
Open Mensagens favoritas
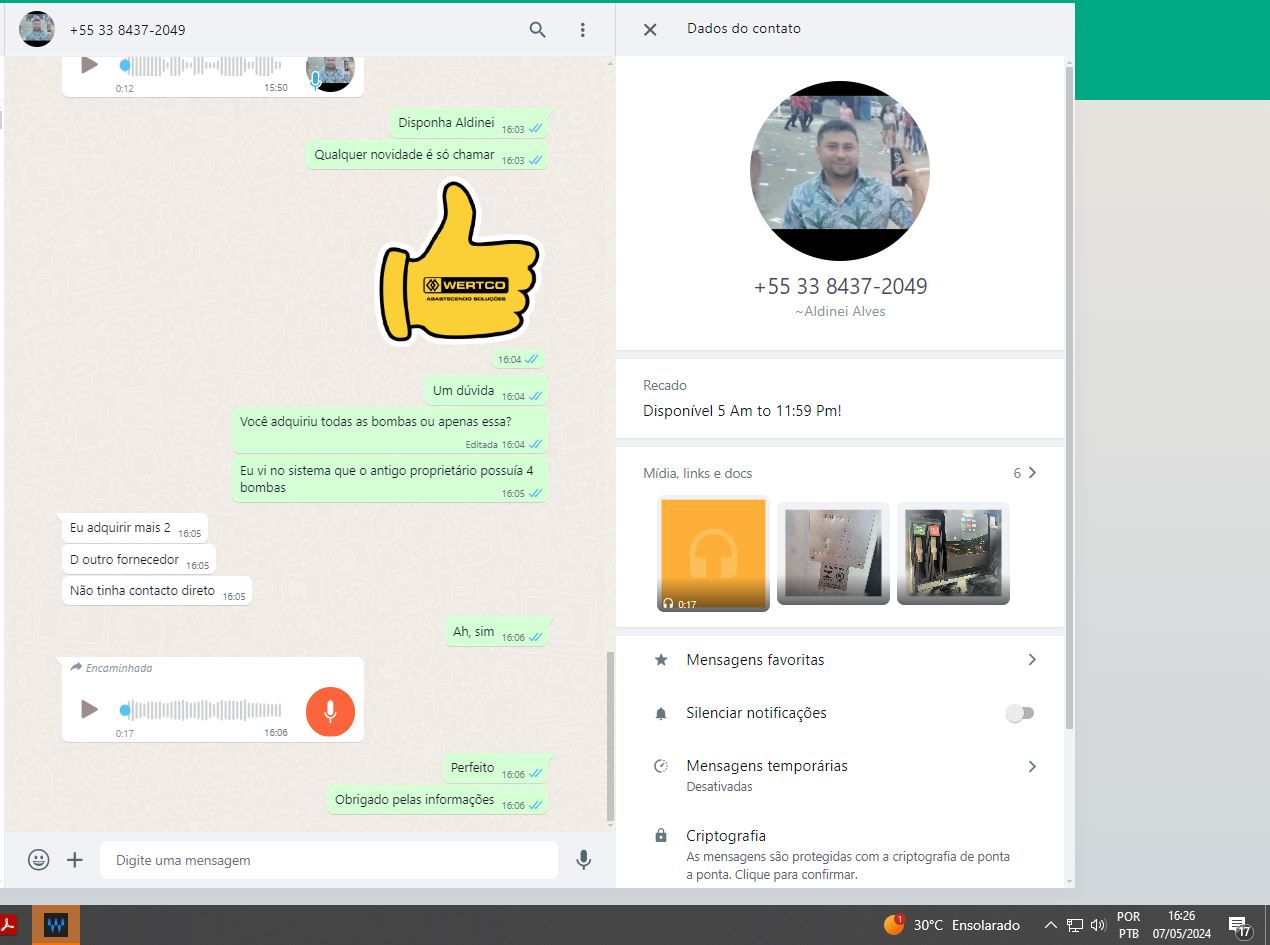[840, 660]
